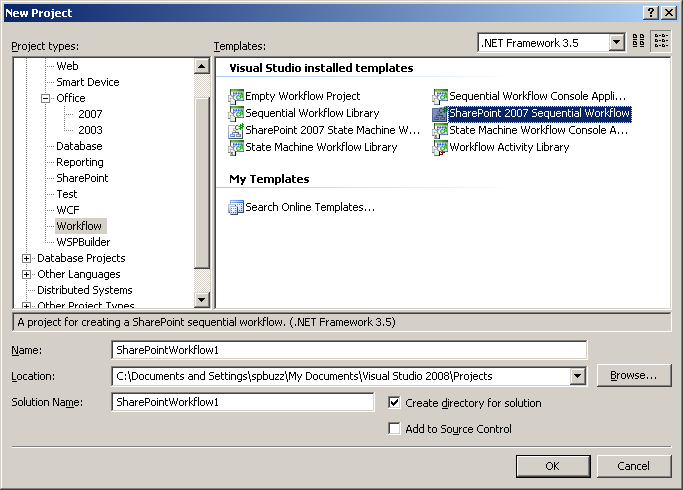Open the dialog Help question mark button

tap(650, 13)
